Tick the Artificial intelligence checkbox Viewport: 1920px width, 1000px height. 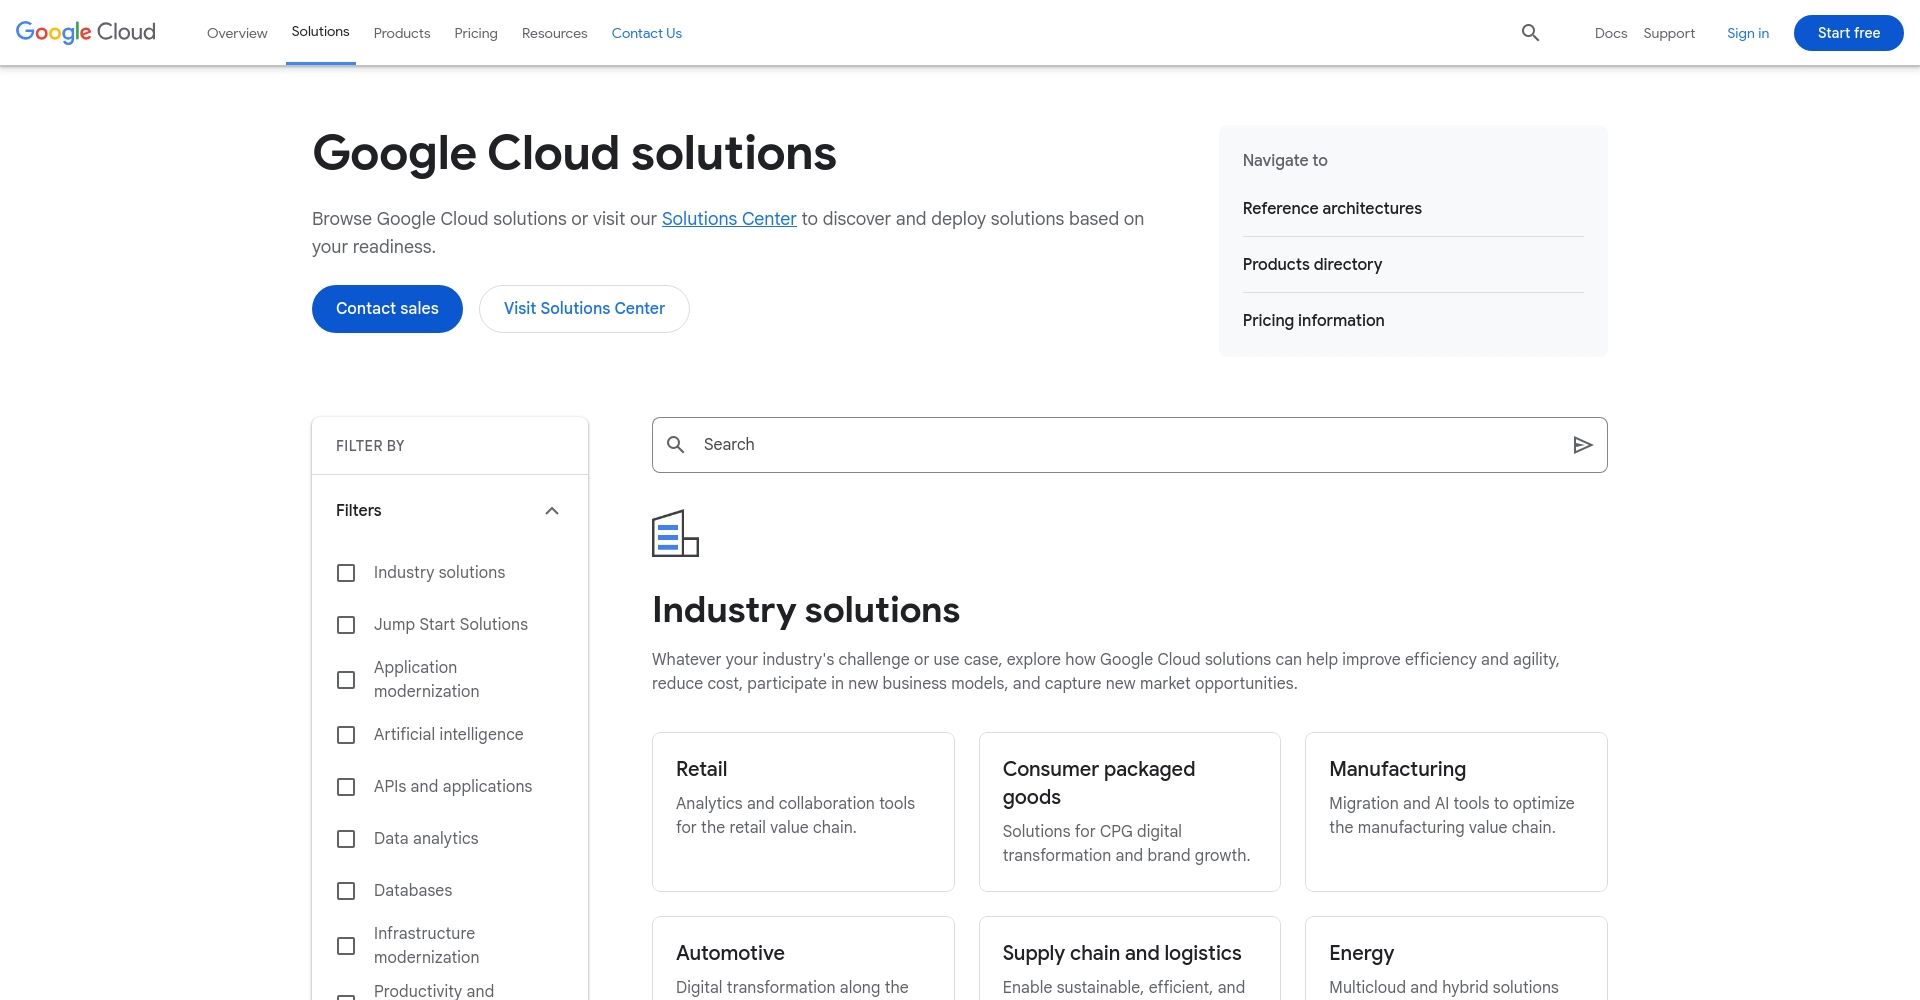coord(346,735)
